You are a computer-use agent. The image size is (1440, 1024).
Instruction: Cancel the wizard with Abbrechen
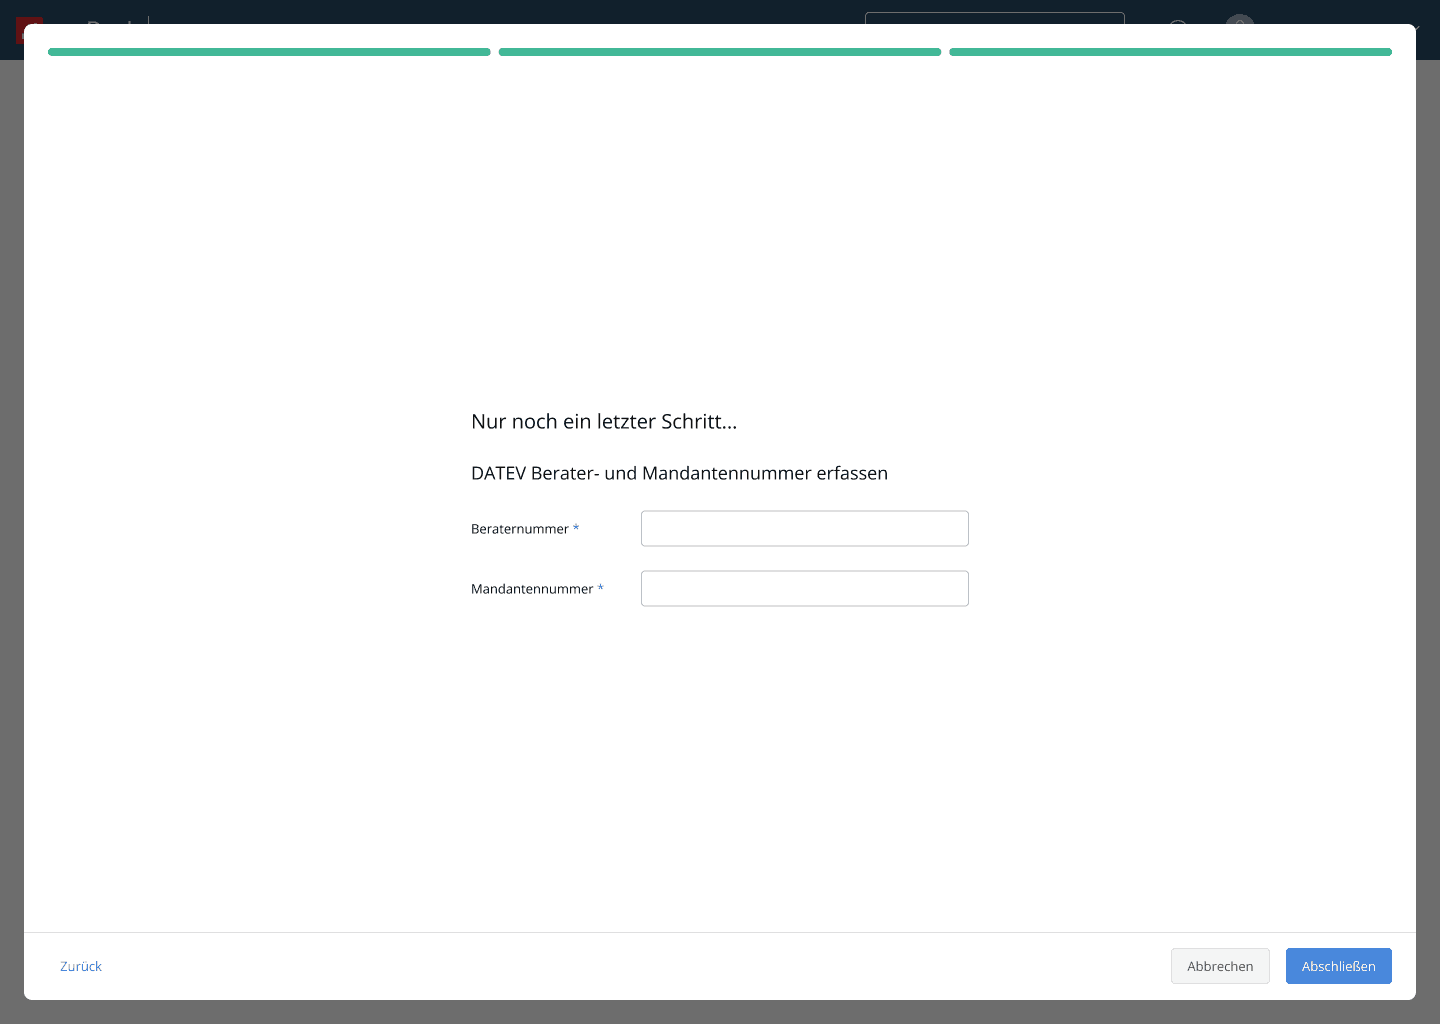pyautogui.click(x=1220, y=966)
